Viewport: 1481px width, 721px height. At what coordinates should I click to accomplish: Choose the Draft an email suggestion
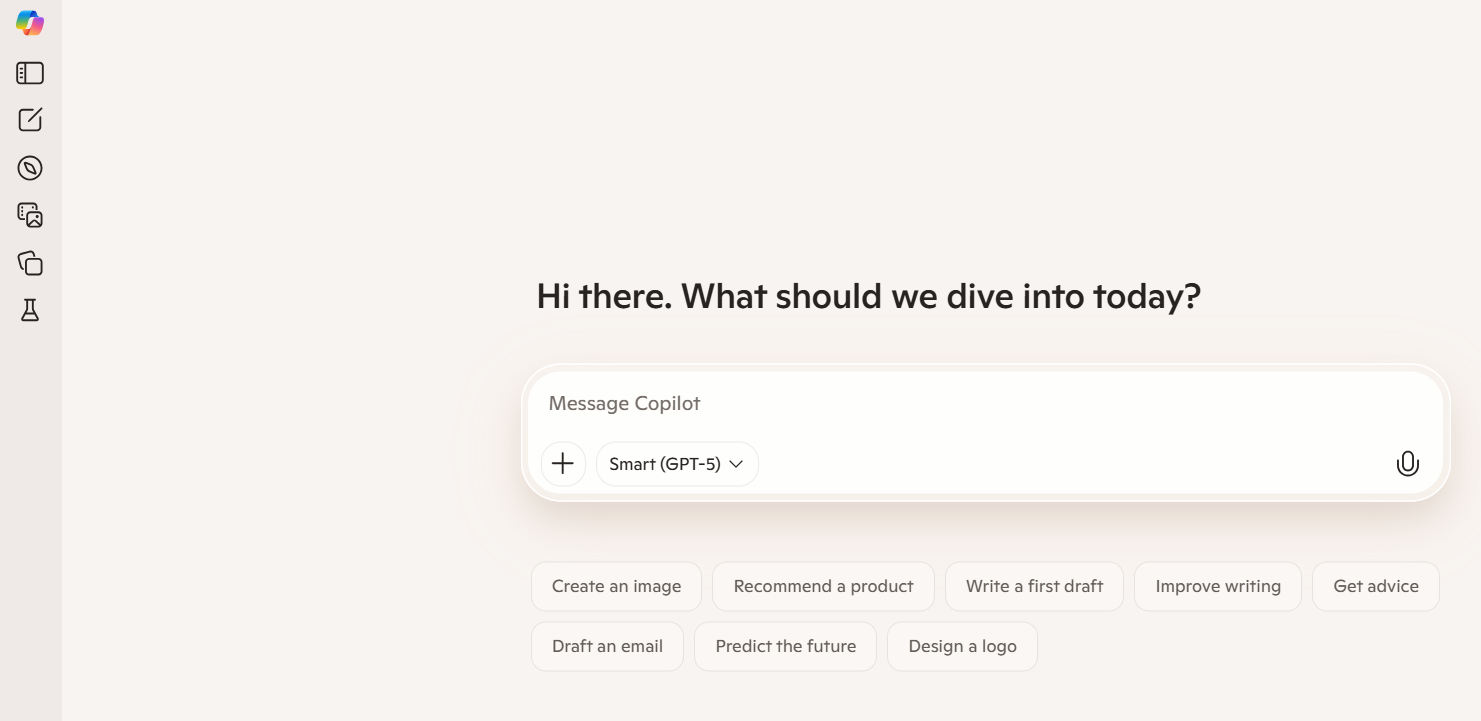tap(607, 646)
